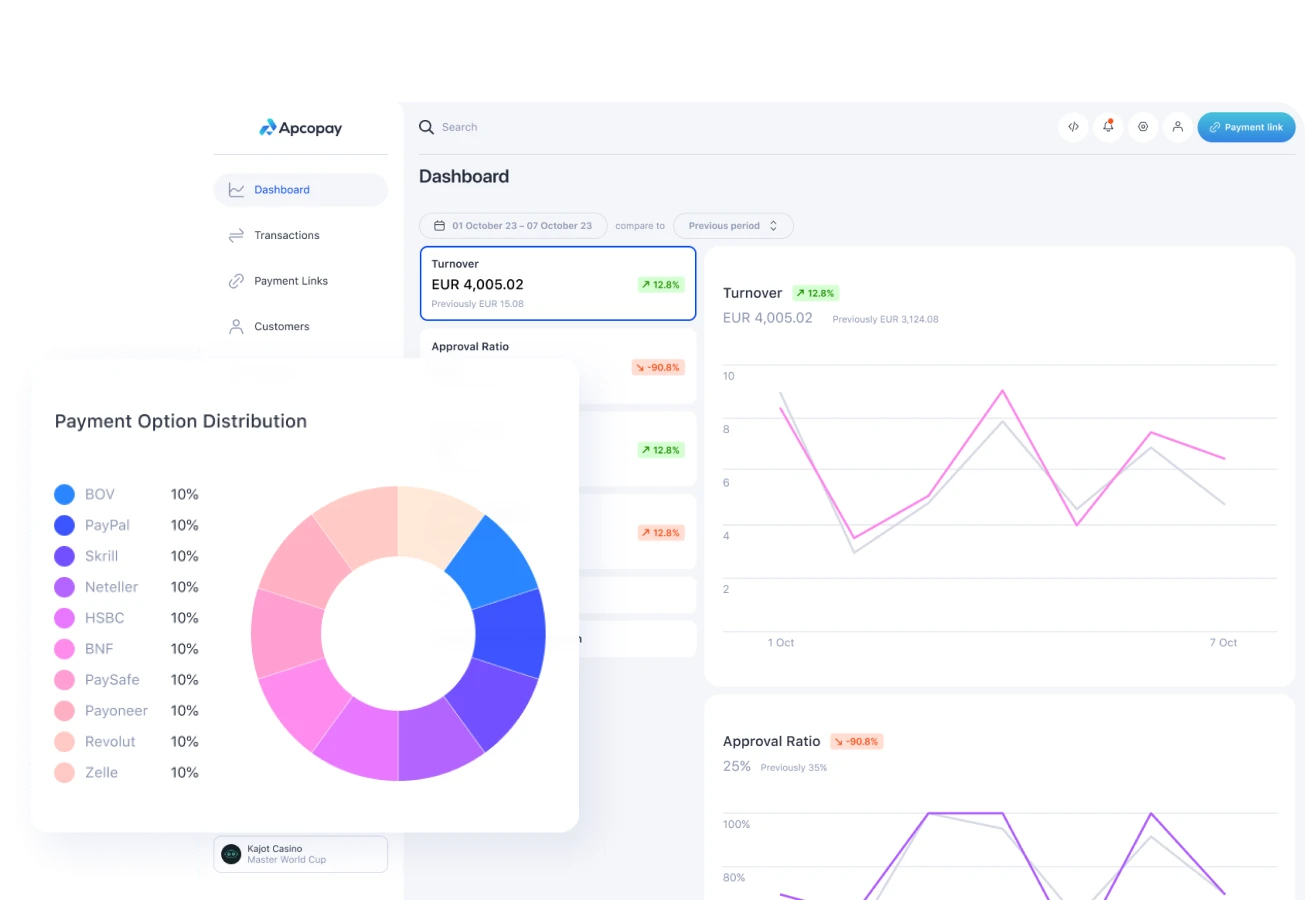1305x900 pixels.
Task: Click the search magnifier icon
Action: click(426, 127)
